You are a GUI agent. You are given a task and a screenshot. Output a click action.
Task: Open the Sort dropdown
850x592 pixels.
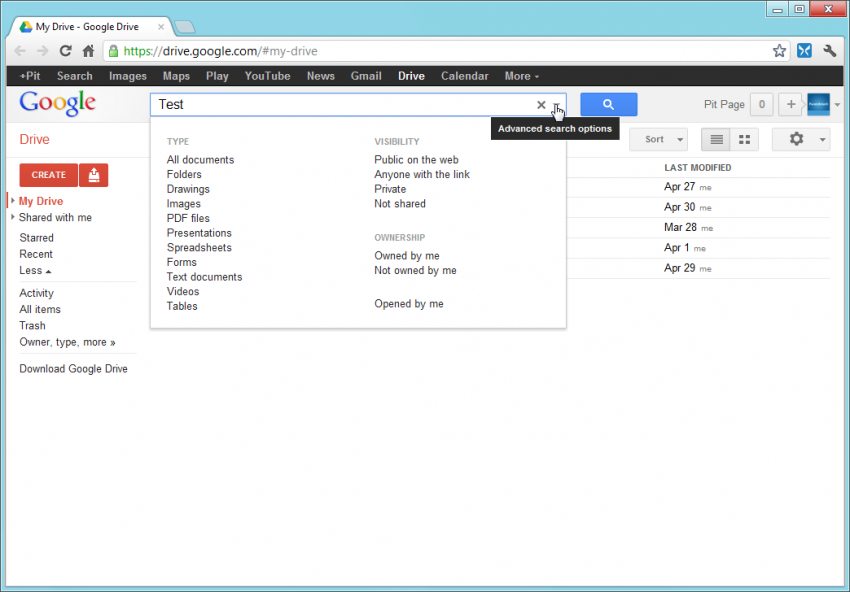tap(659, 139)
